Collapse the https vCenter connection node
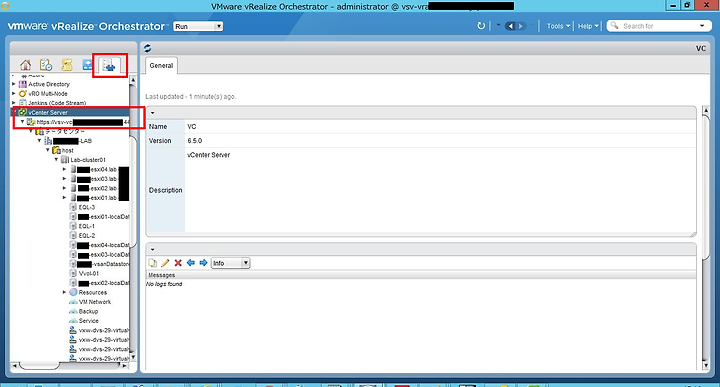 pyautogui.click(x=22, y=122)
